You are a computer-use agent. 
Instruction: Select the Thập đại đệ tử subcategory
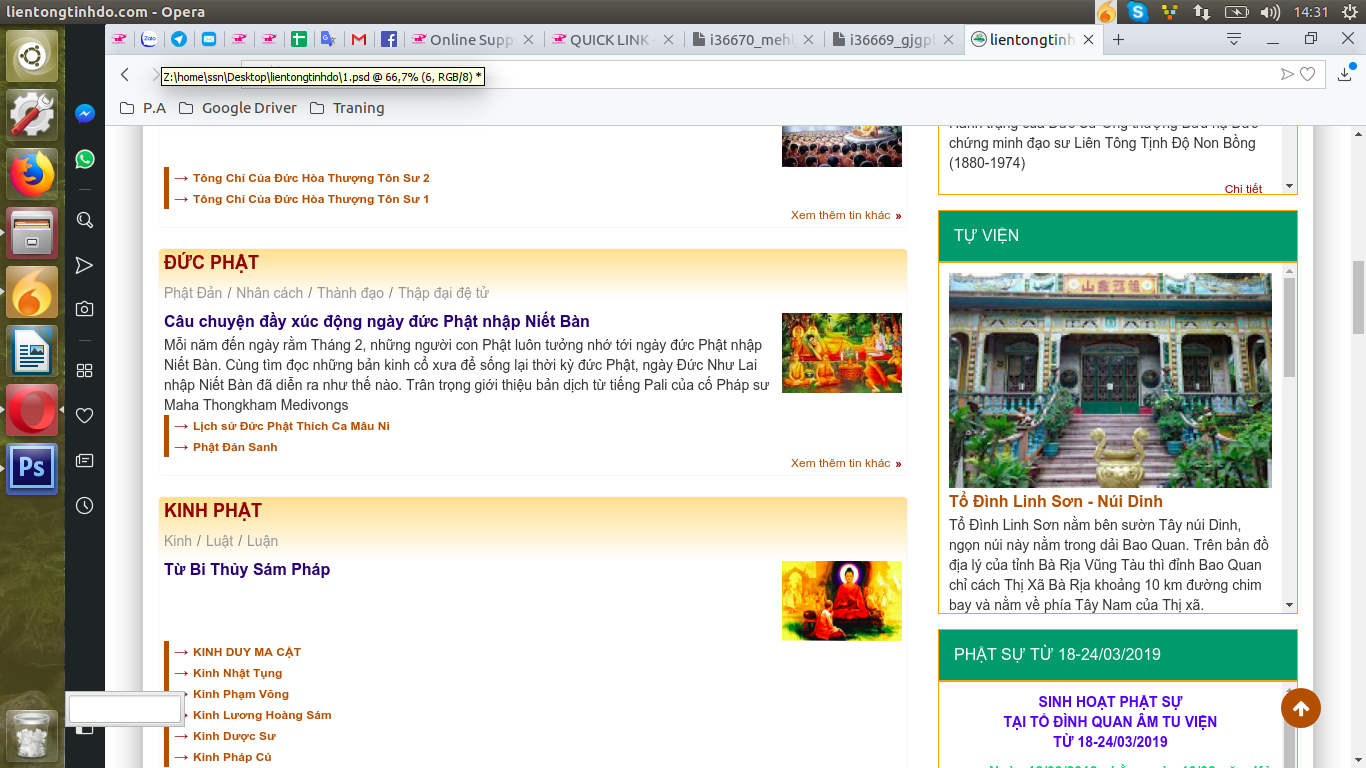443,293
